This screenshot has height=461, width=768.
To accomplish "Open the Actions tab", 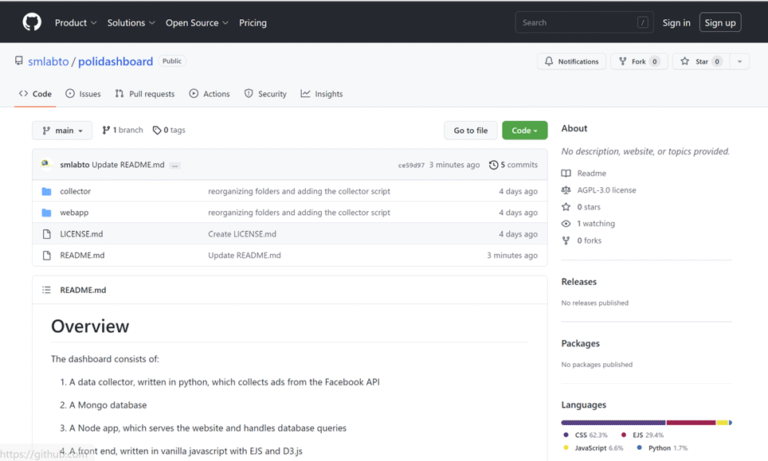I will [x=210, y=94].
